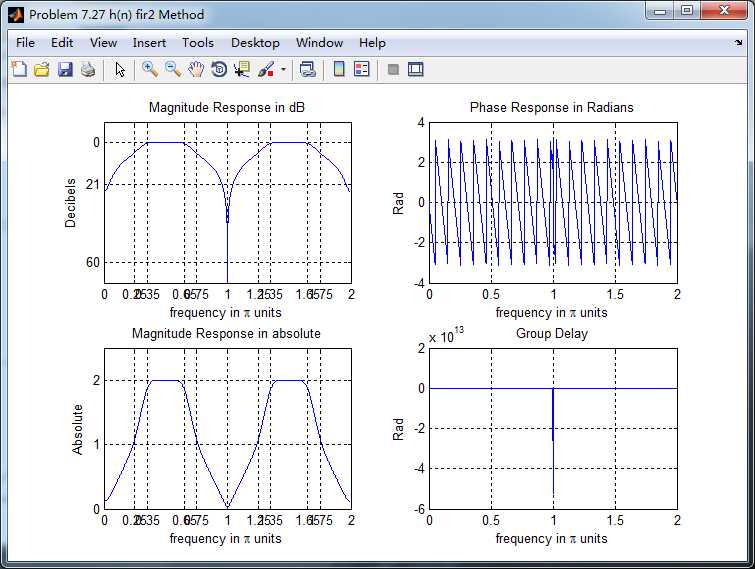Open the Insert menu
Image resolution: width=755 pixels, height=569 pixels.
pyautogui.click(x=149, y=43)
